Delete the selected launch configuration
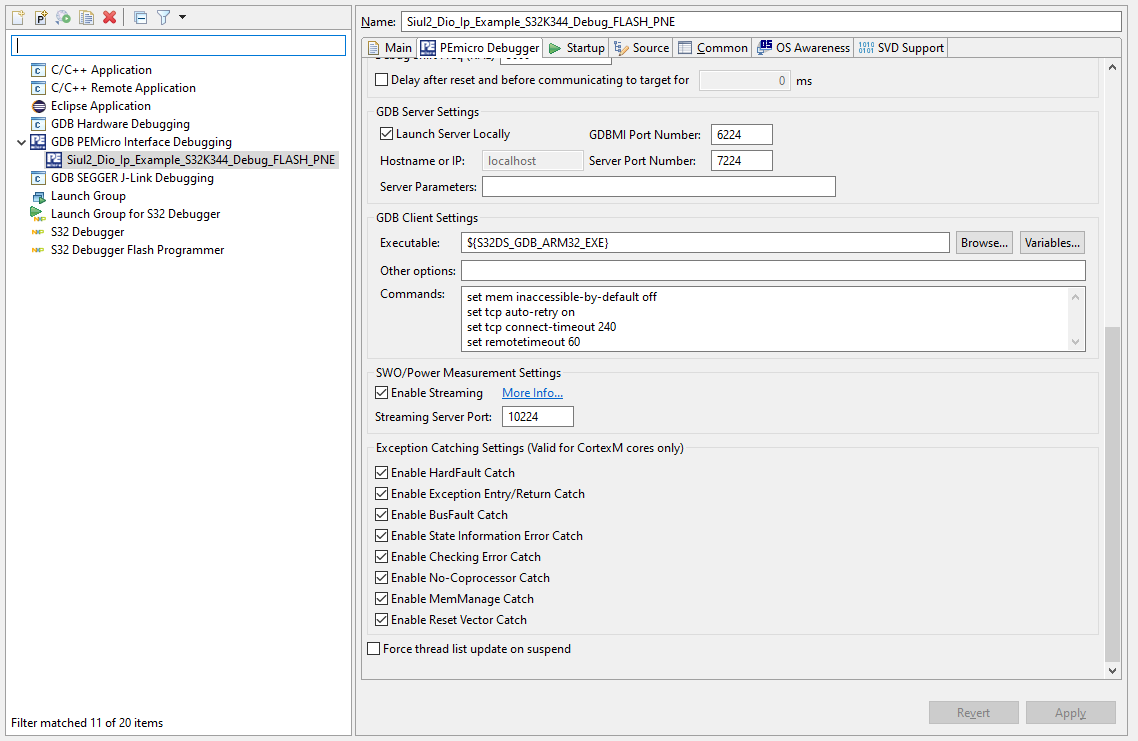 [108, 17]
